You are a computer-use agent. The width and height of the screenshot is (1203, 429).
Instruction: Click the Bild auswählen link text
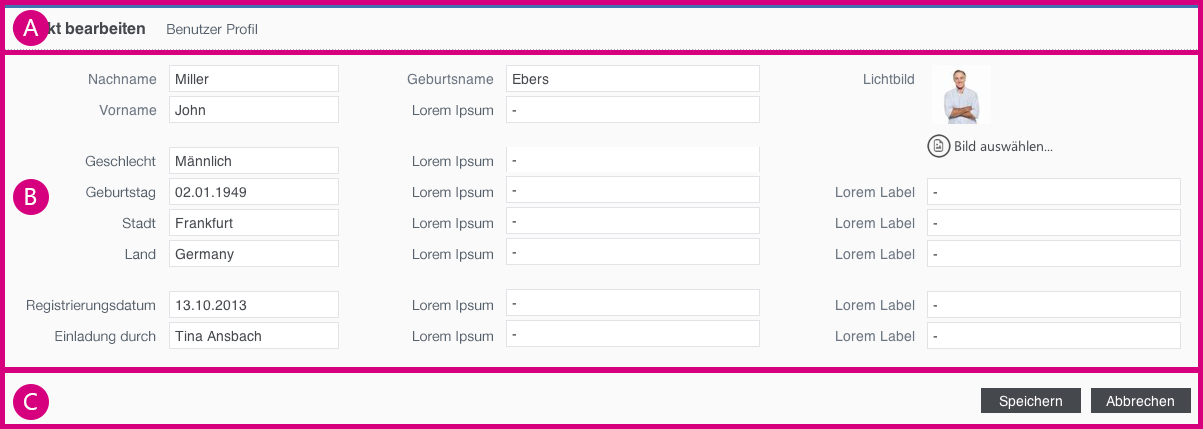[1003, 146]
